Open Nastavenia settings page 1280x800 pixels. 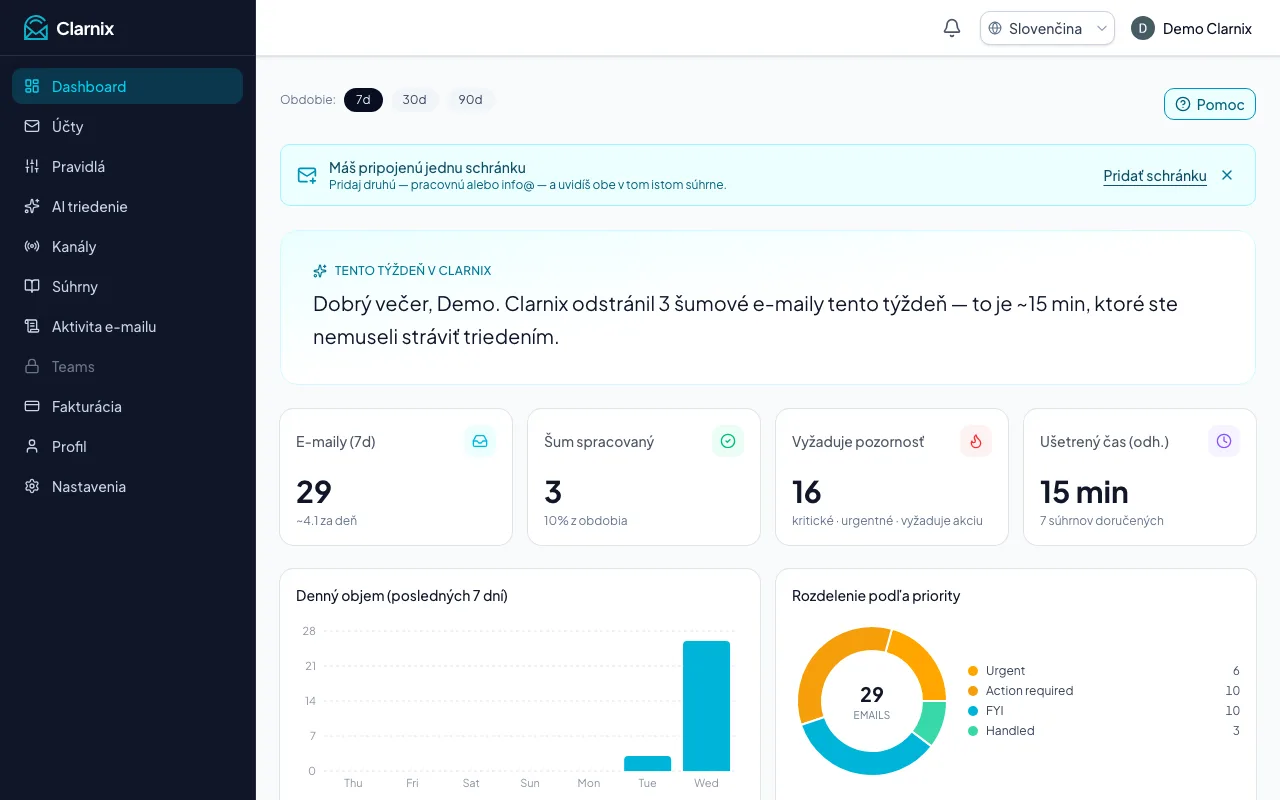point(127,486)
